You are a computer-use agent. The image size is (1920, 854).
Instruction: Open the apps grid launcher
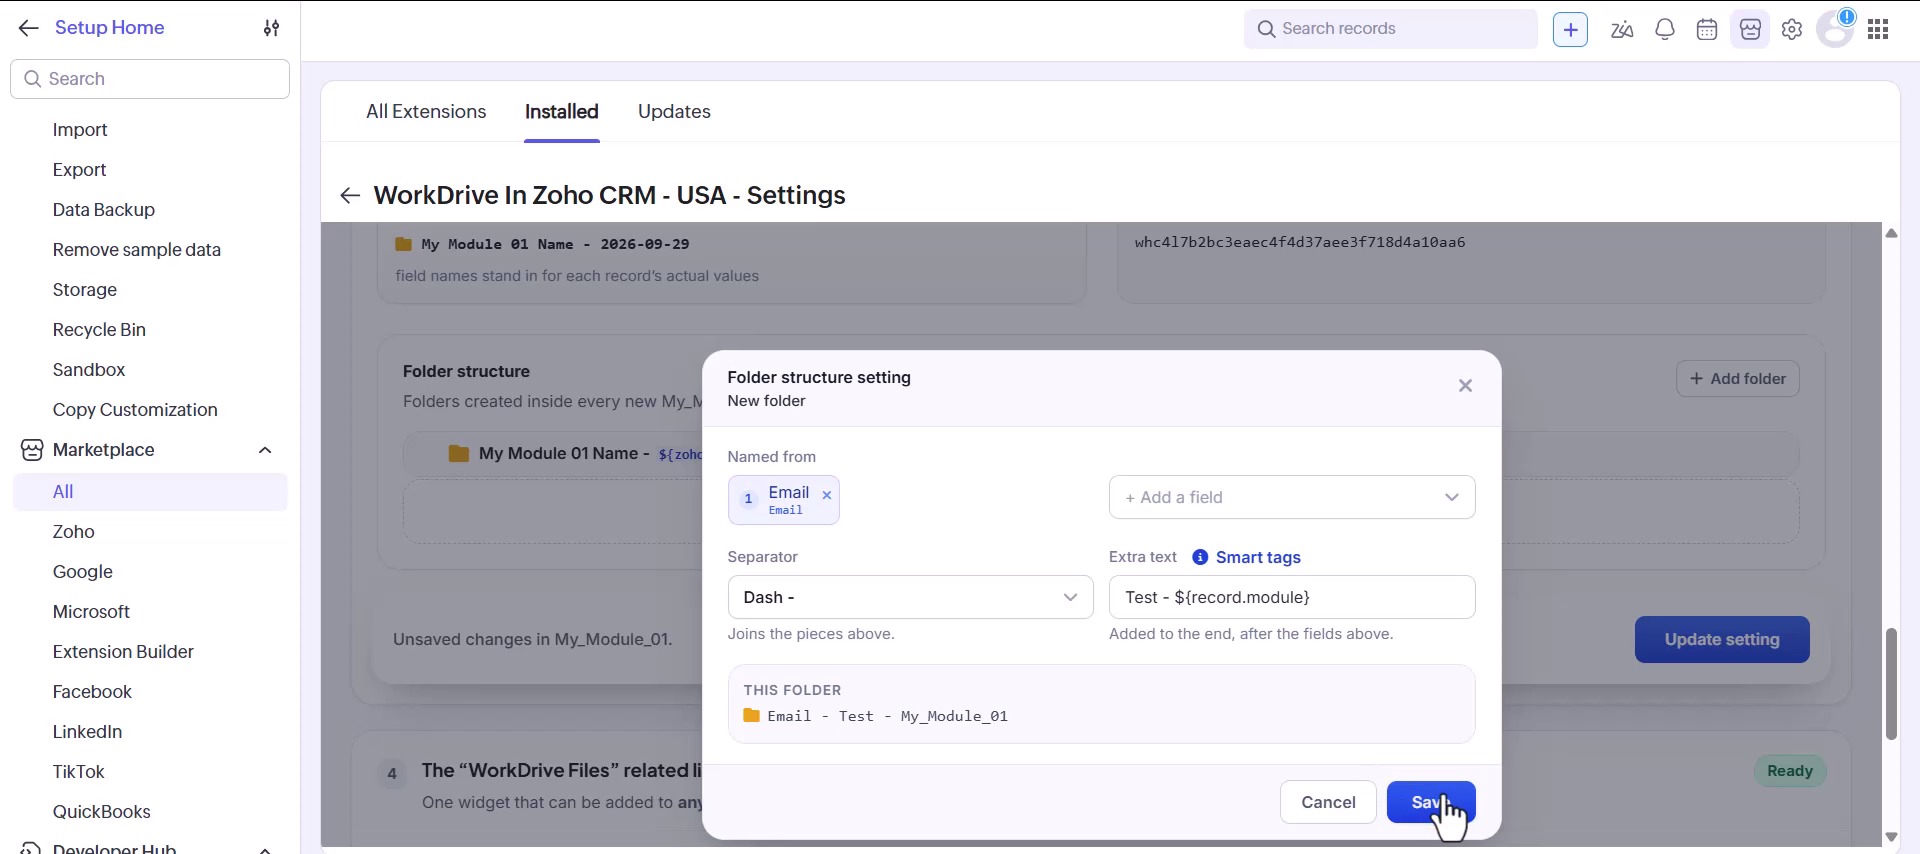[x=1878, y=30]
